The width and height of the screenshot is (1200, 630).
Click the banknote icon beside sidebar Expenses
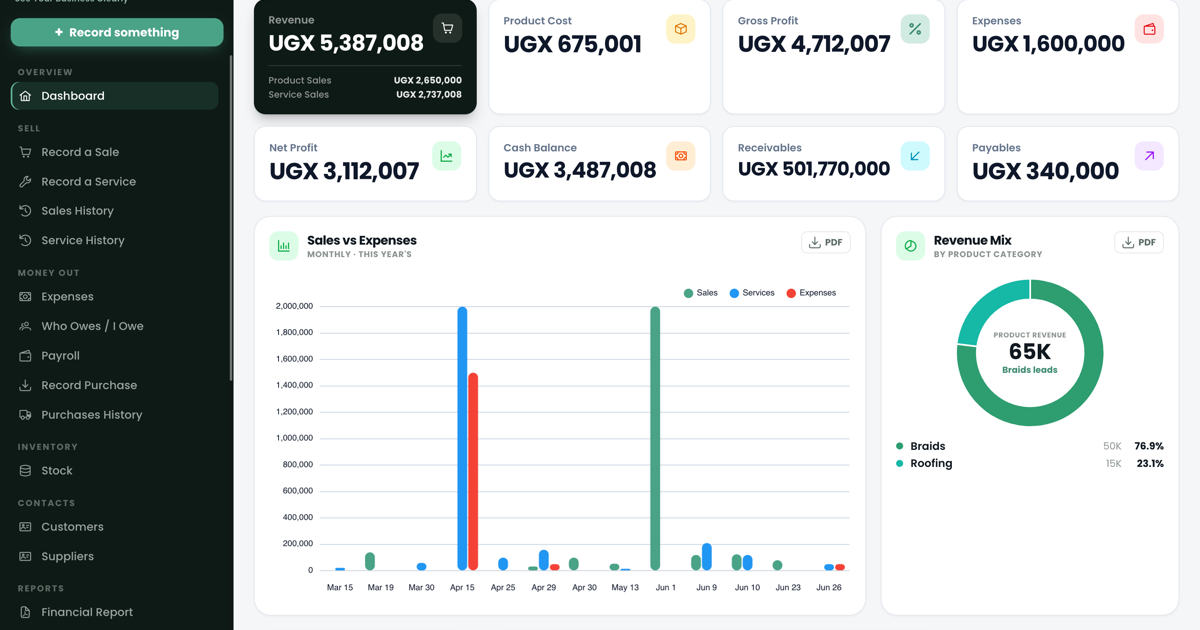point(26,297)
